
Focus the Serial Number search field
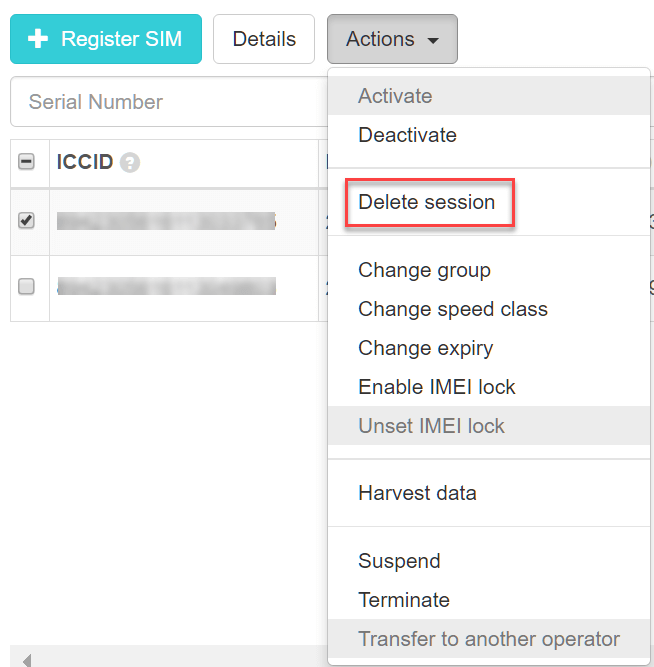point(165,102)
